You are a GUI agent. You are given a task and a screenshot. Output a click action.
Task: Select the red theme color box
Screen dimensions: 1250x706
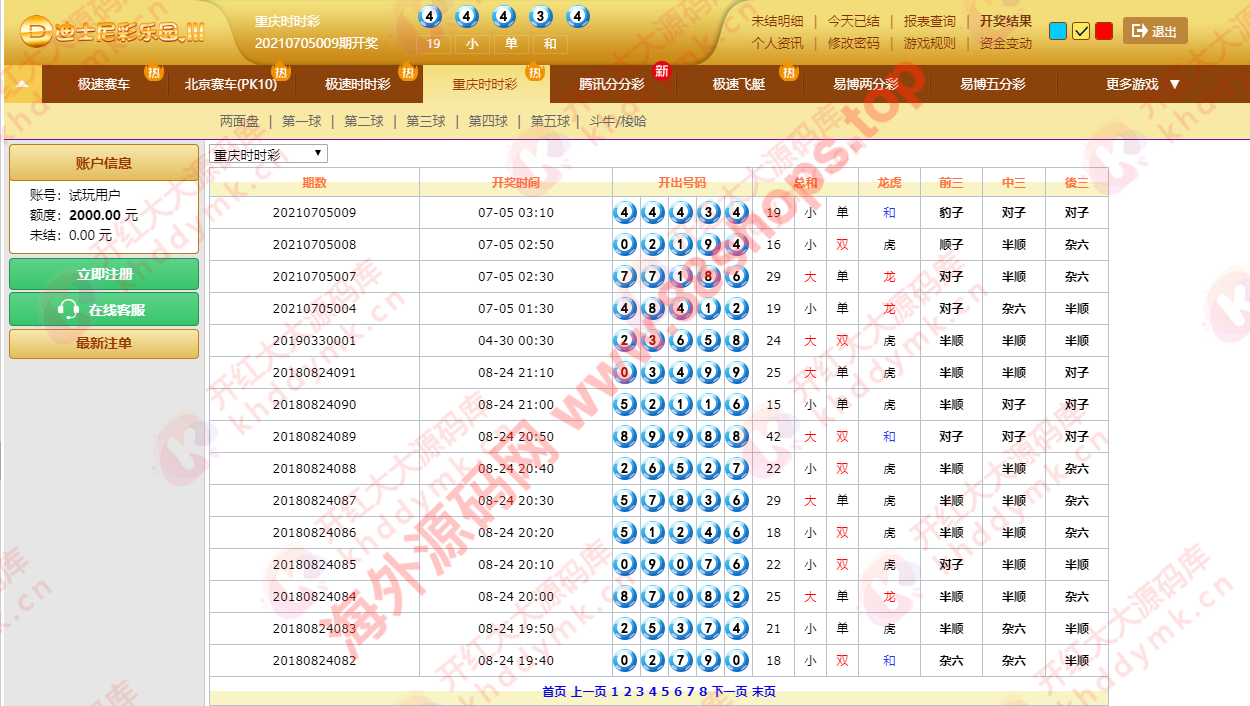click(x=1104, y=31)
